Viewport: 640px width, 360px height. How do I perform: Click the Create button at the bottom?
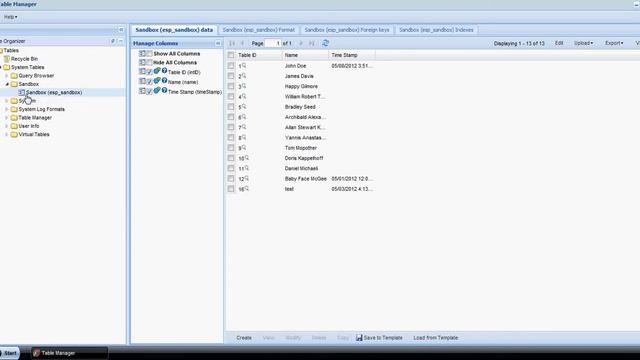pyautogui.click(x=244, y=338)
